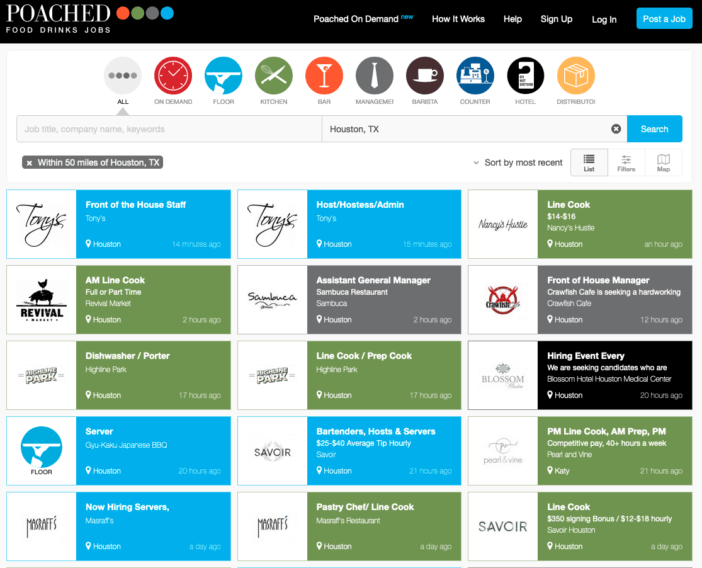
Task: Click Masraff's logo on Pastry Chef card
Action: click(272, 526)
